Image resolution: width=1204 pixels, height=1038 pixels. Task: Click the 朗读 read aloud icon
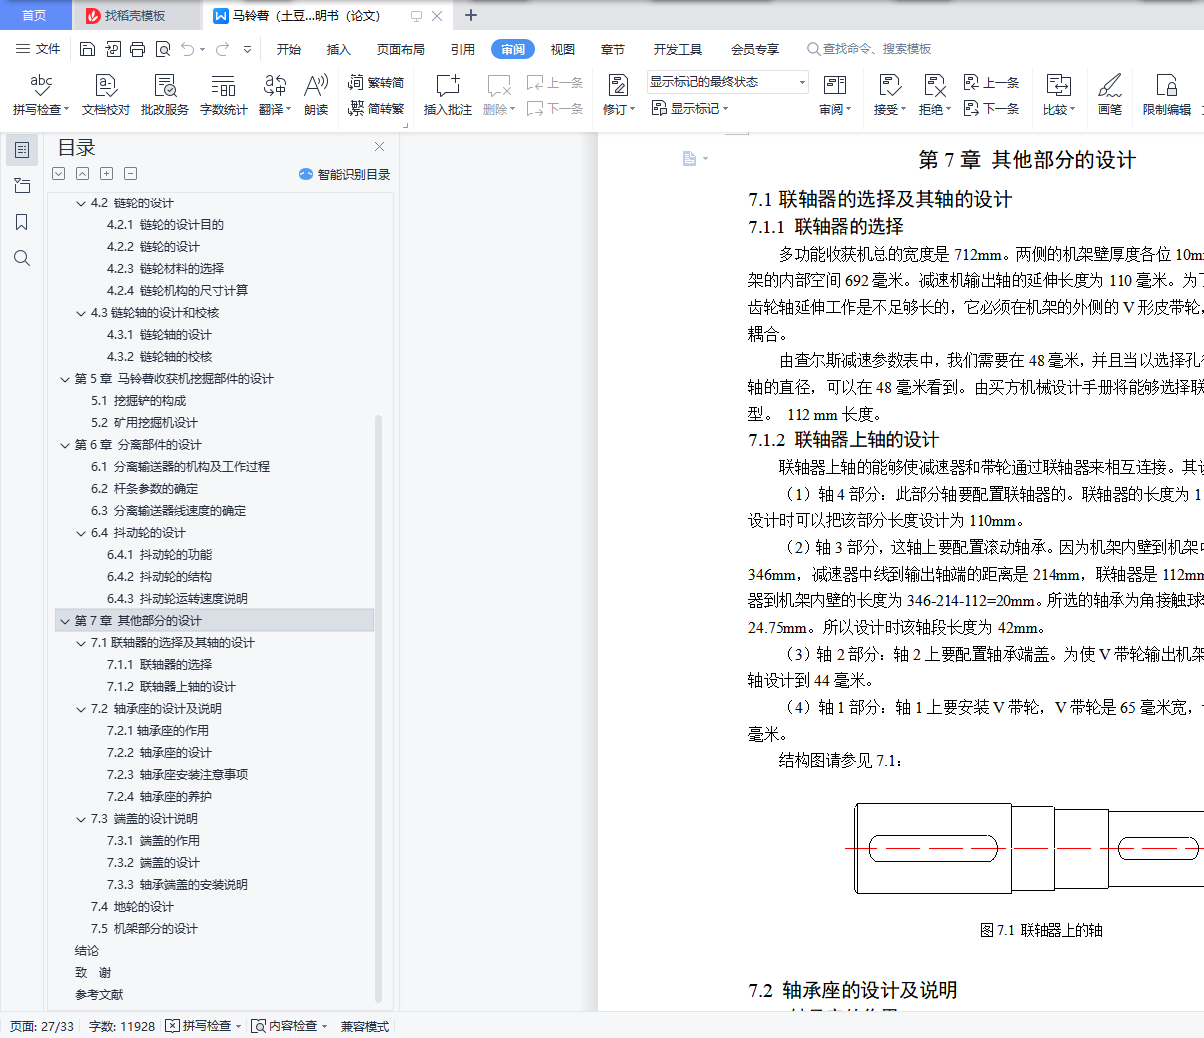coord(316,95)
